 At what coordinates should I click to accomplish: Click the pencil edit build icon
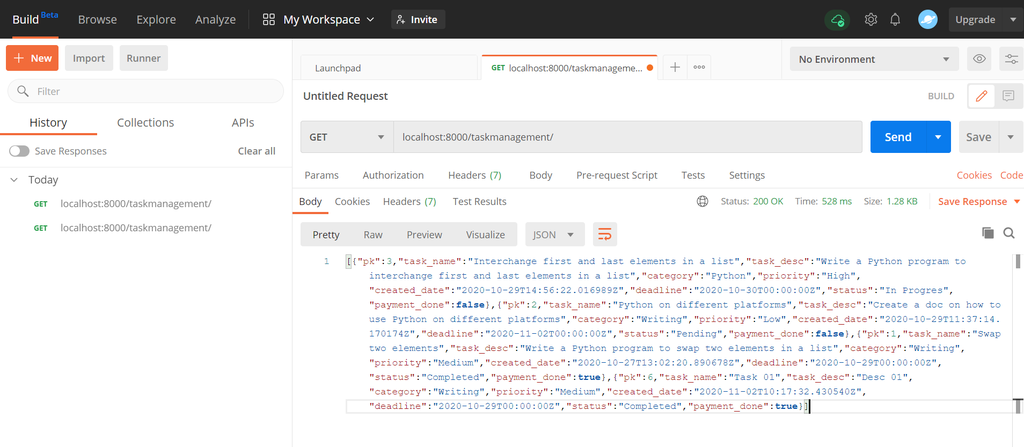pos(981,96)
